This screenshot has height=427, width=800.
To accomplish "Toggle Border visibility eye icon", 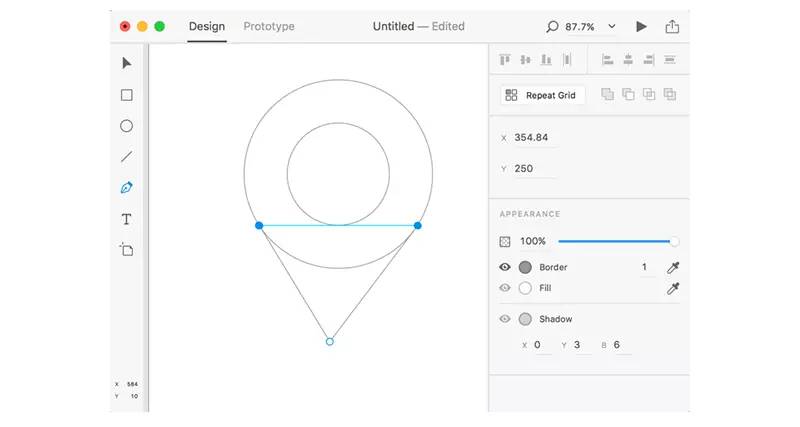I will (x=505, y=267).
